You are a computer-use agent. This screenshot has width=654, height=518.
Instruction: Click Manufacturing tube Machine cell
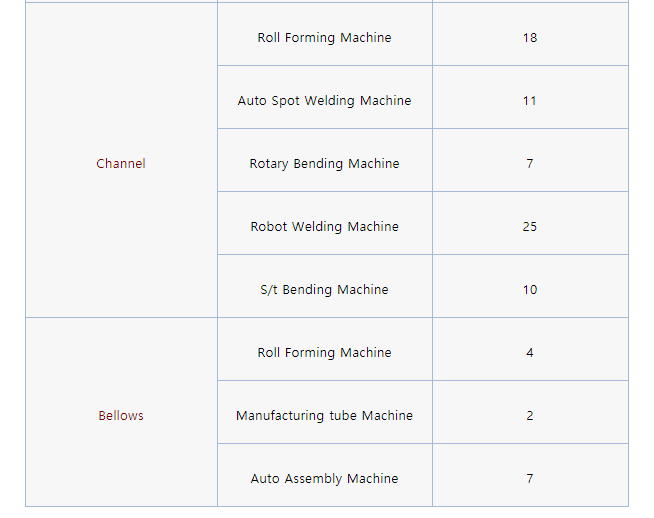click(x=324, y=412)
